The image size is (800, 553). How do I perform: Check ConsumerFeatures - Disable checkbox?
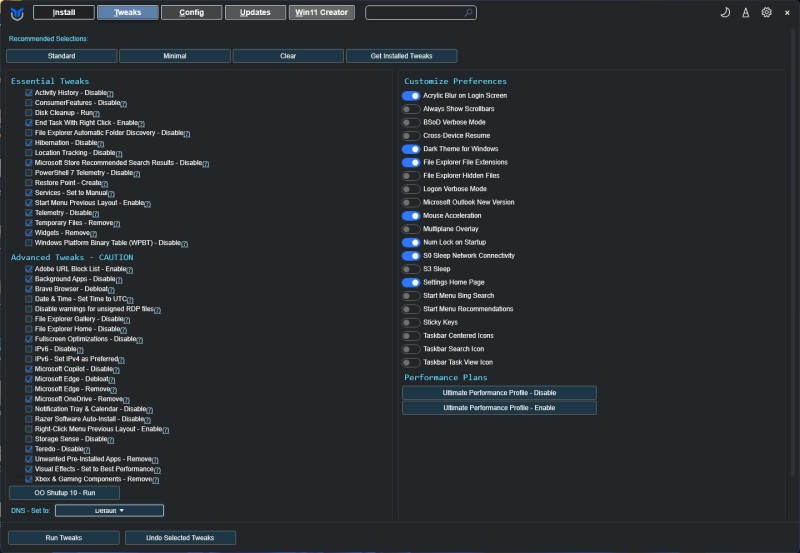tap(29, 103)
